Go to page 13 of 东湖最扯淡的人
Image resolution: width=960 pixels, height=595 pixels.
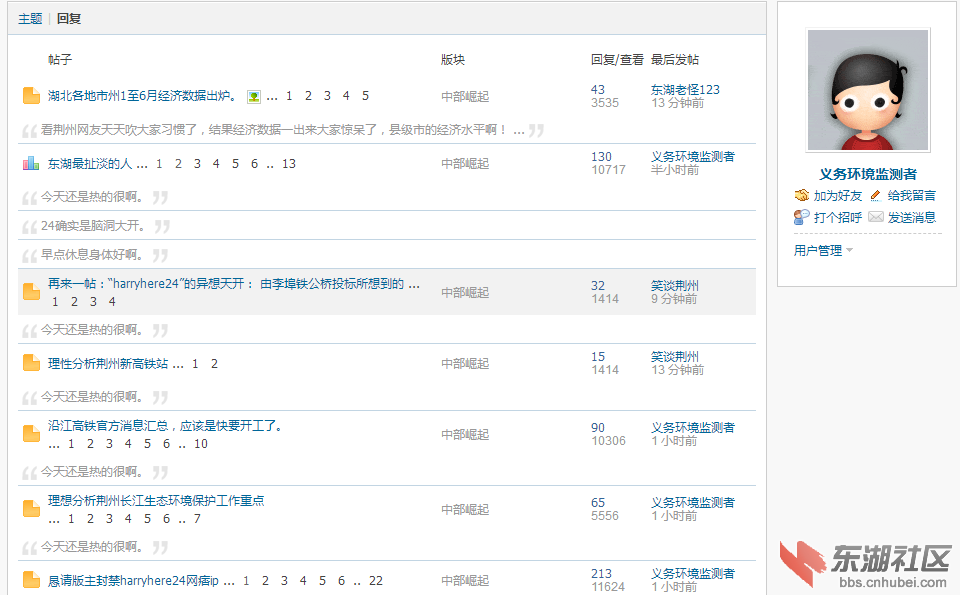(x=288, y=163)
